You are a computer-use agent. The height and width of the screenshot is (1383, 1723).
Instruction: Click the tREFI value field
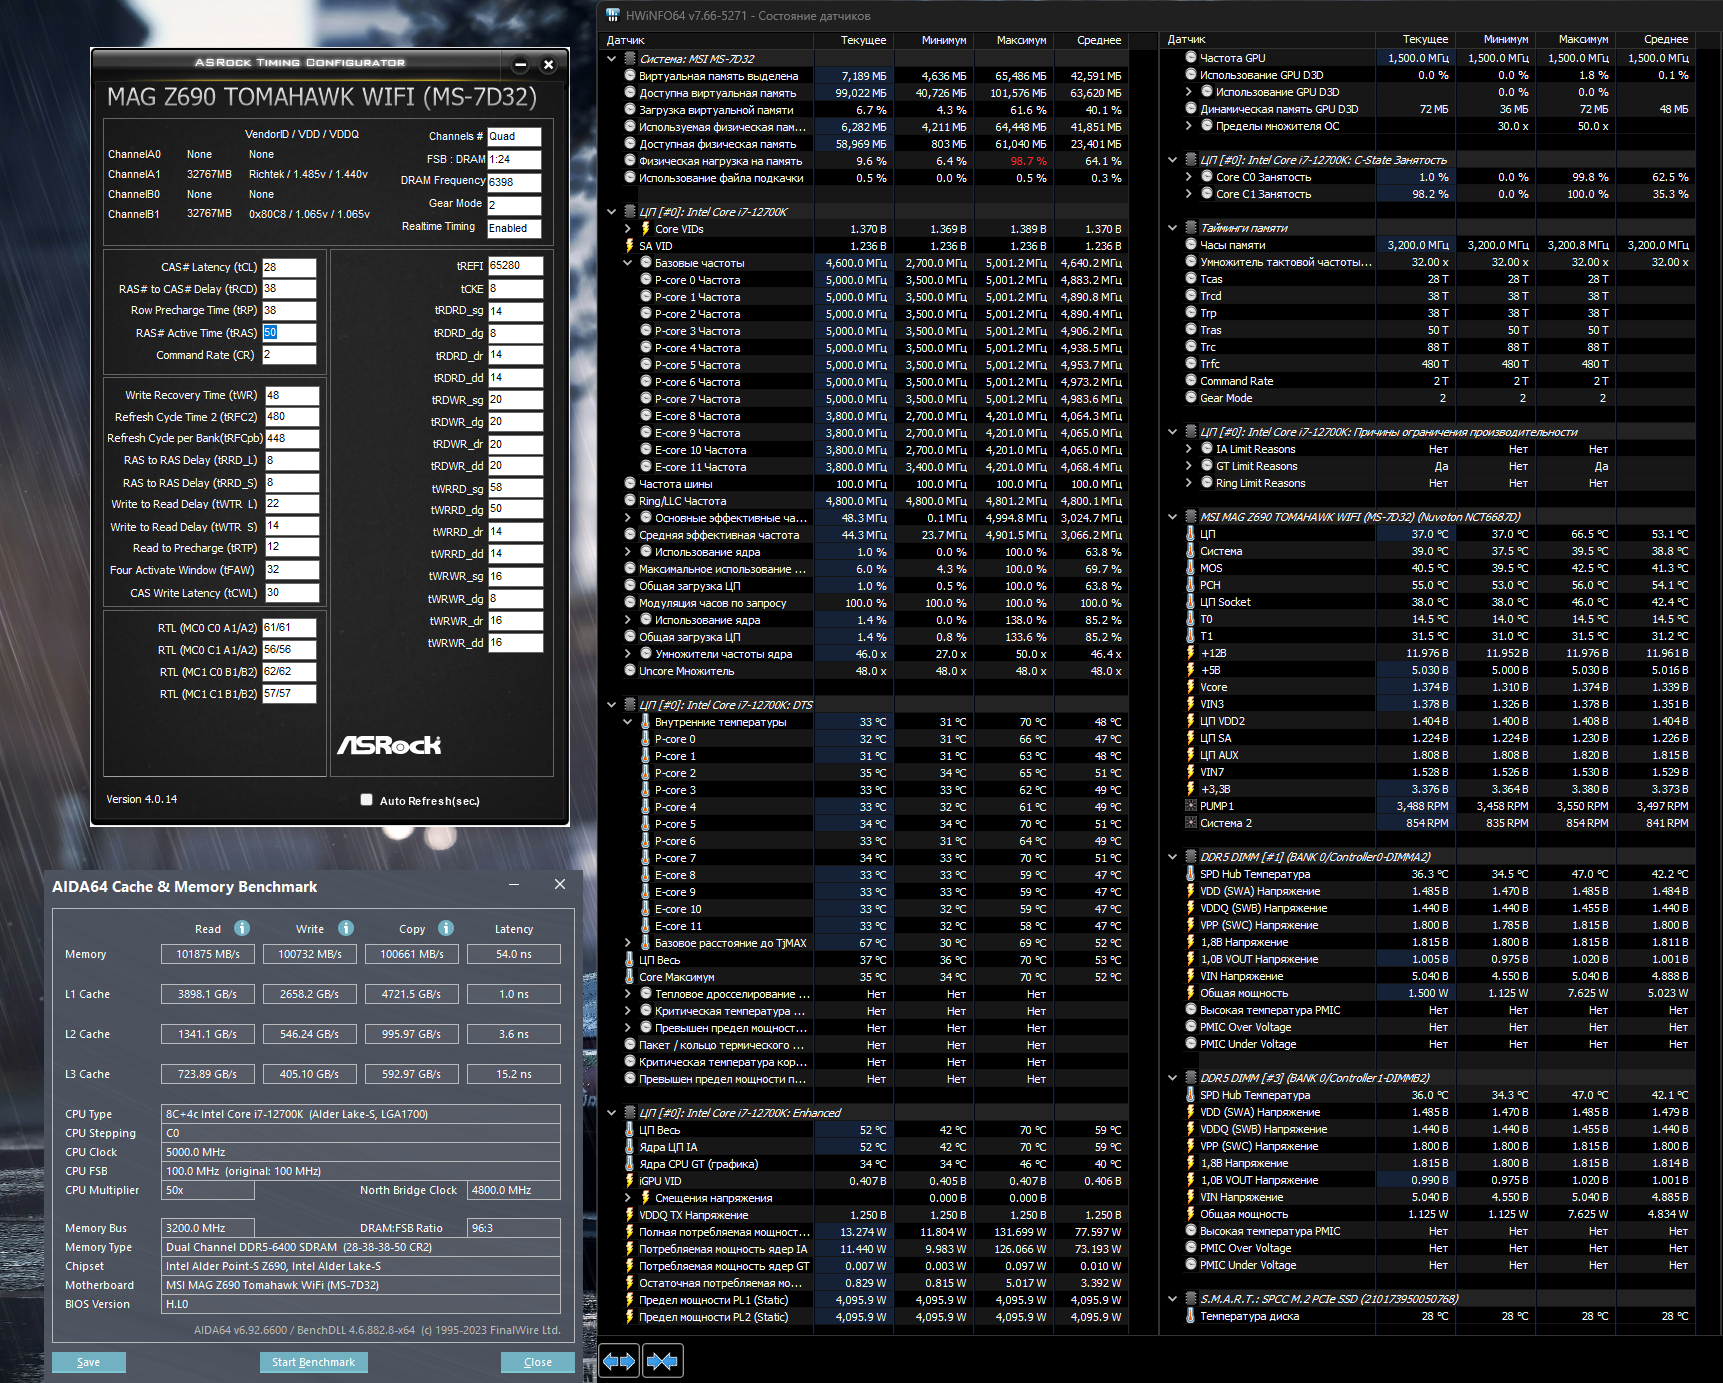[515, 266]
